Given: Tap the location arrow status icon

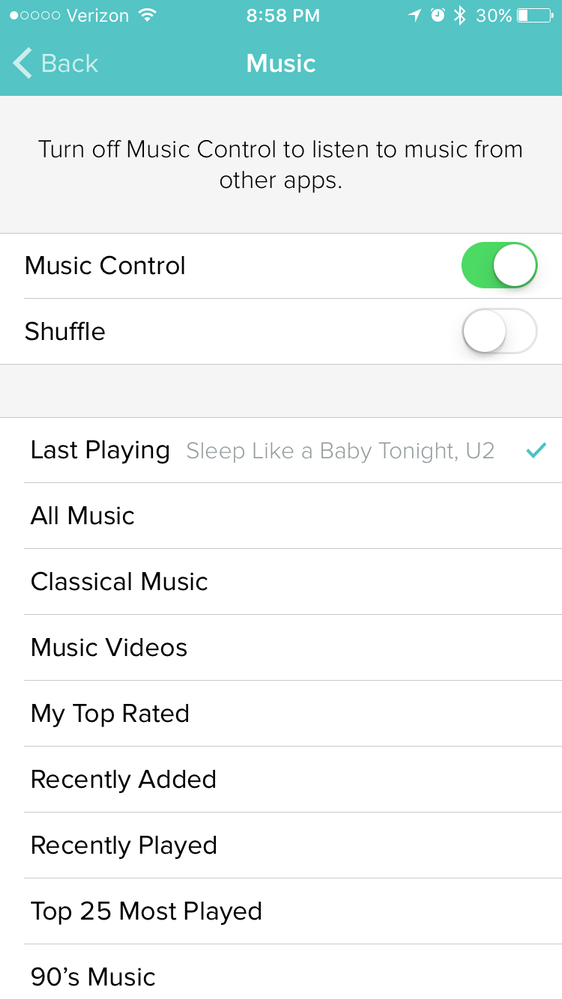Looking at the screenshot, I should 415,15.
